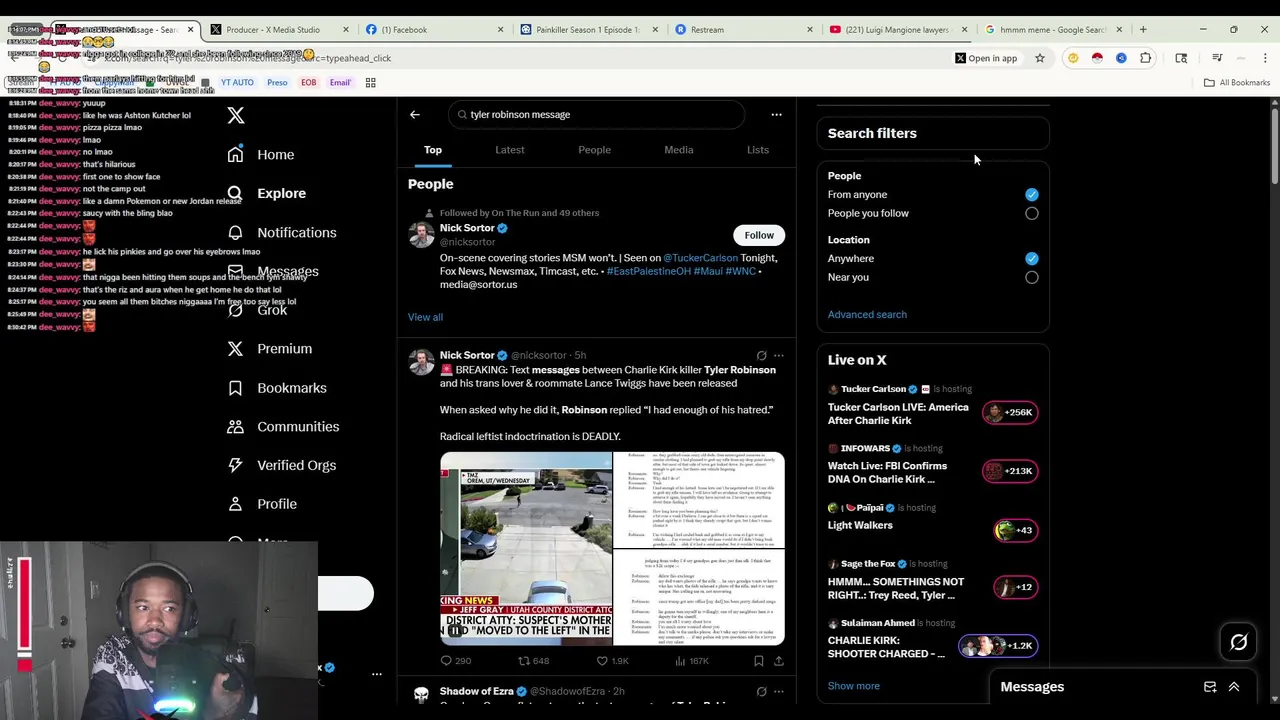Open the #EastPalestineOH hashtag link
This screenshot has height=720, width=1280.
(x=649, y=271)
